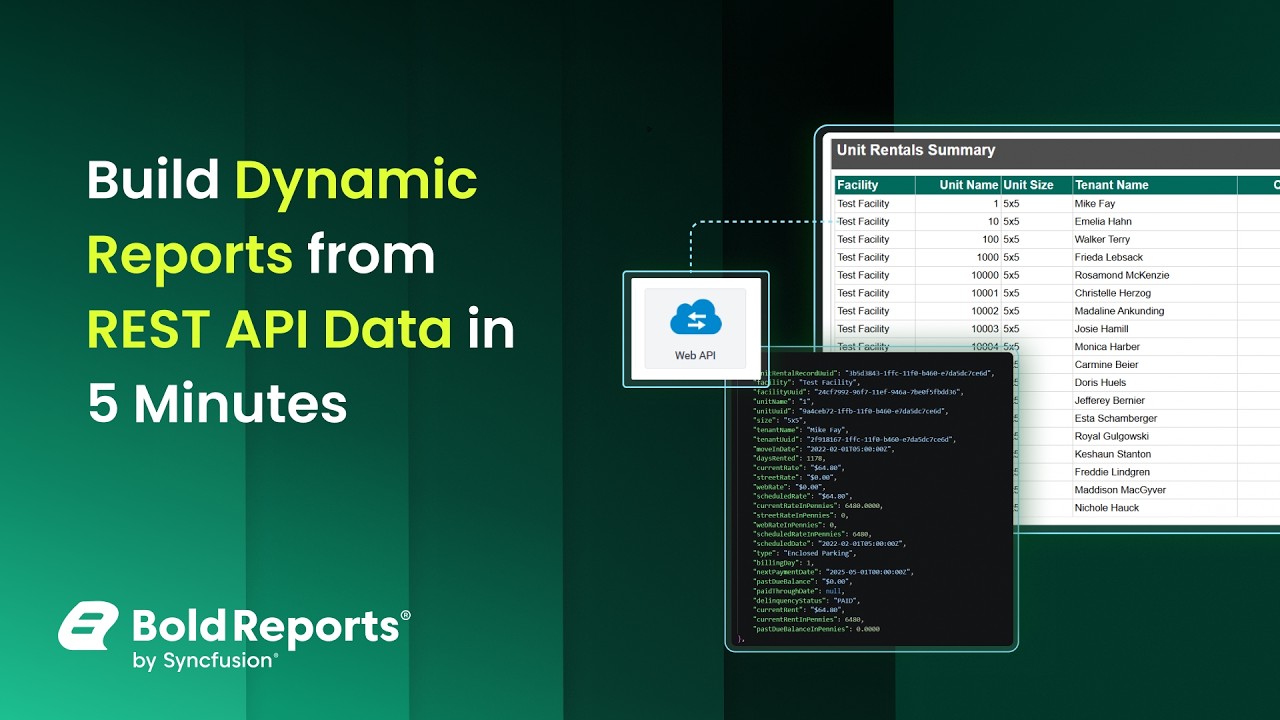Click the 5x5 size cell in Emelia Hahn row

point(1011,222)
